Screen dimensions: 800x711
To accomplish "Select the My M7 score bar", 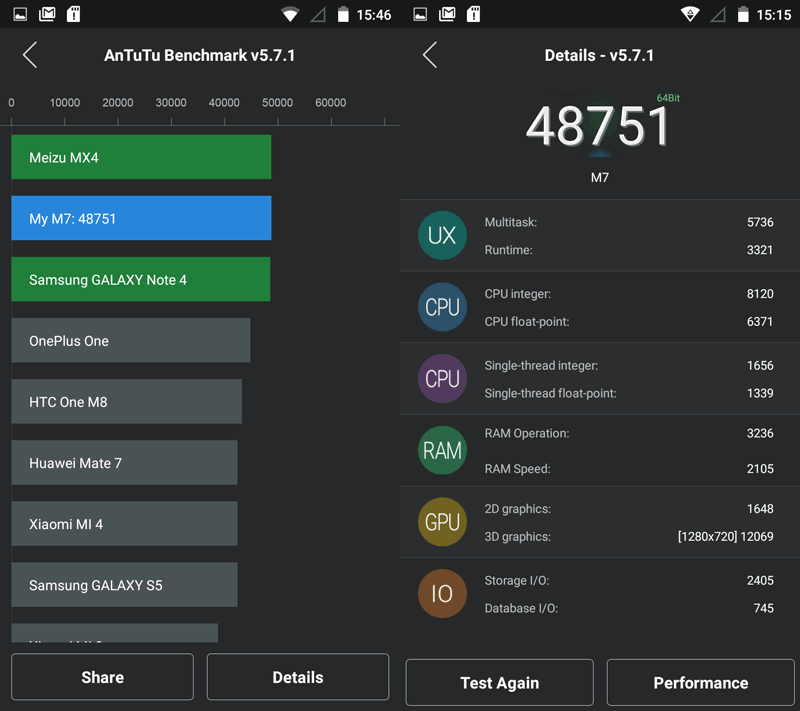I will click(140, 218).
